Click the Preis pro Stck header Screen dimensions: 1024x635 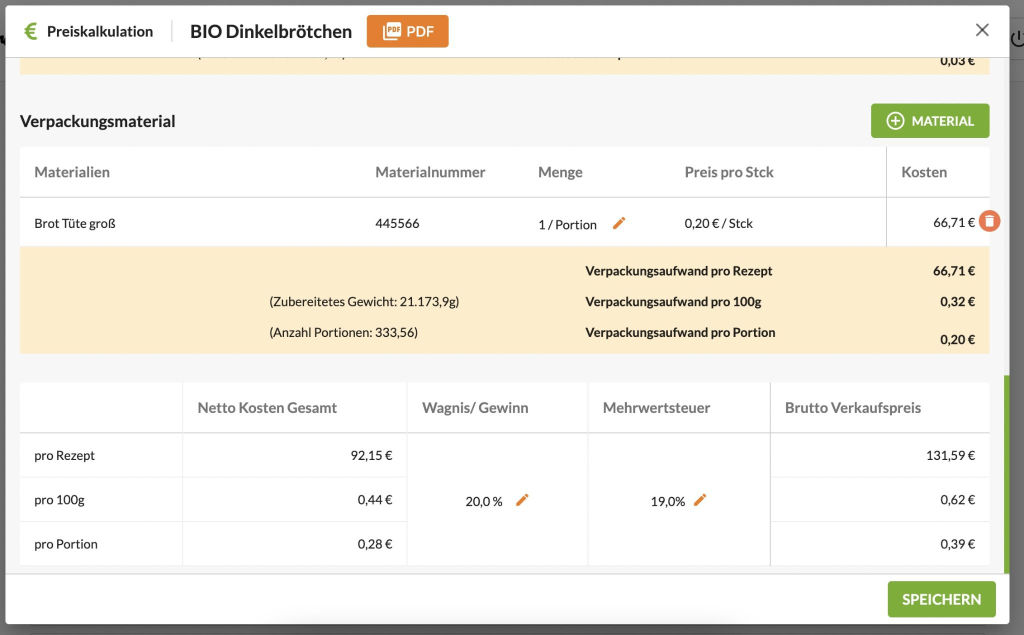[729, 172]
